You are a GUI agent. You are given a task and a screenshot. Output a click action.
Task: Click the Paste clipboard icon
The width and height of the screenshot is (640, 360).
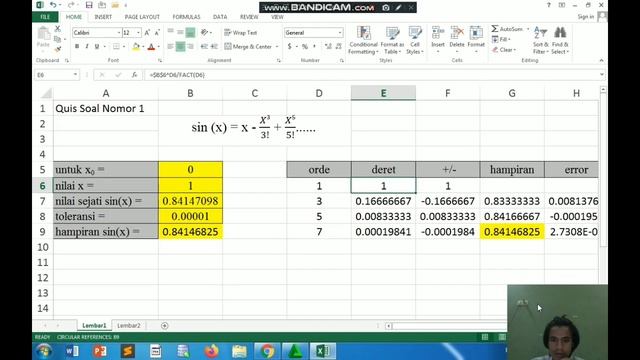pos(43,34)
